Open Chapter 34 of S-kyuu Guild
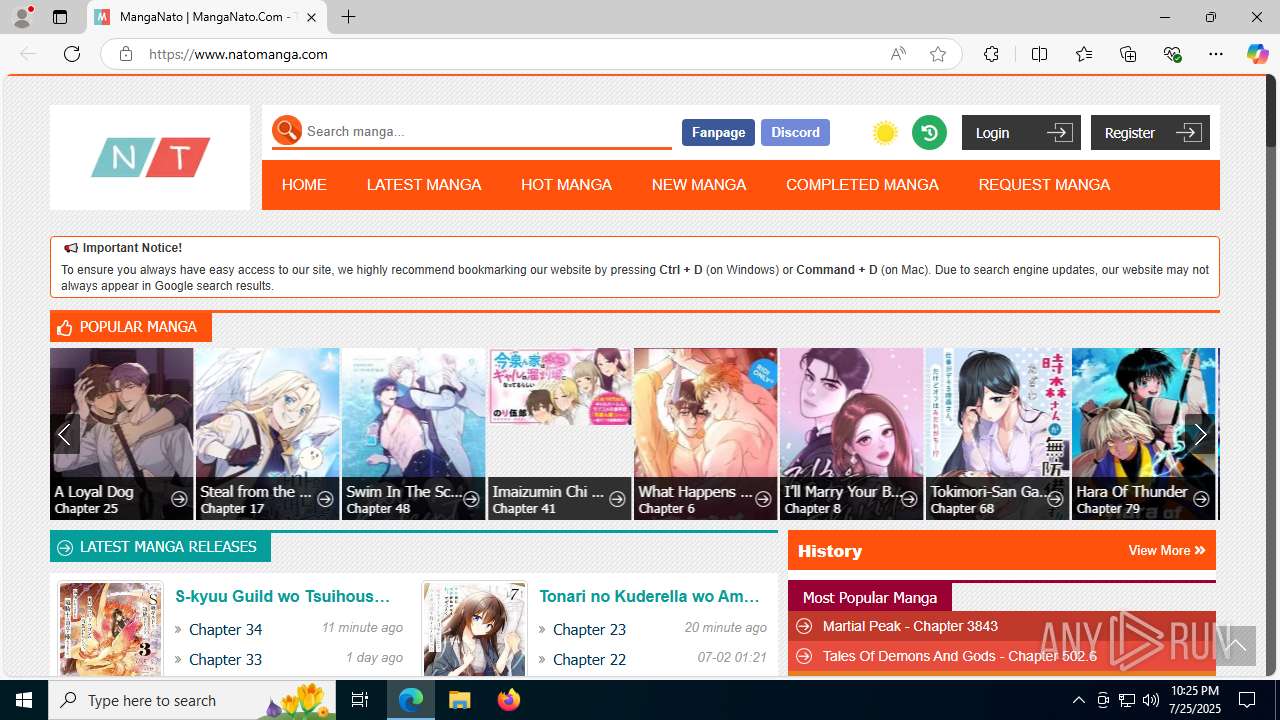 point(225,629)
